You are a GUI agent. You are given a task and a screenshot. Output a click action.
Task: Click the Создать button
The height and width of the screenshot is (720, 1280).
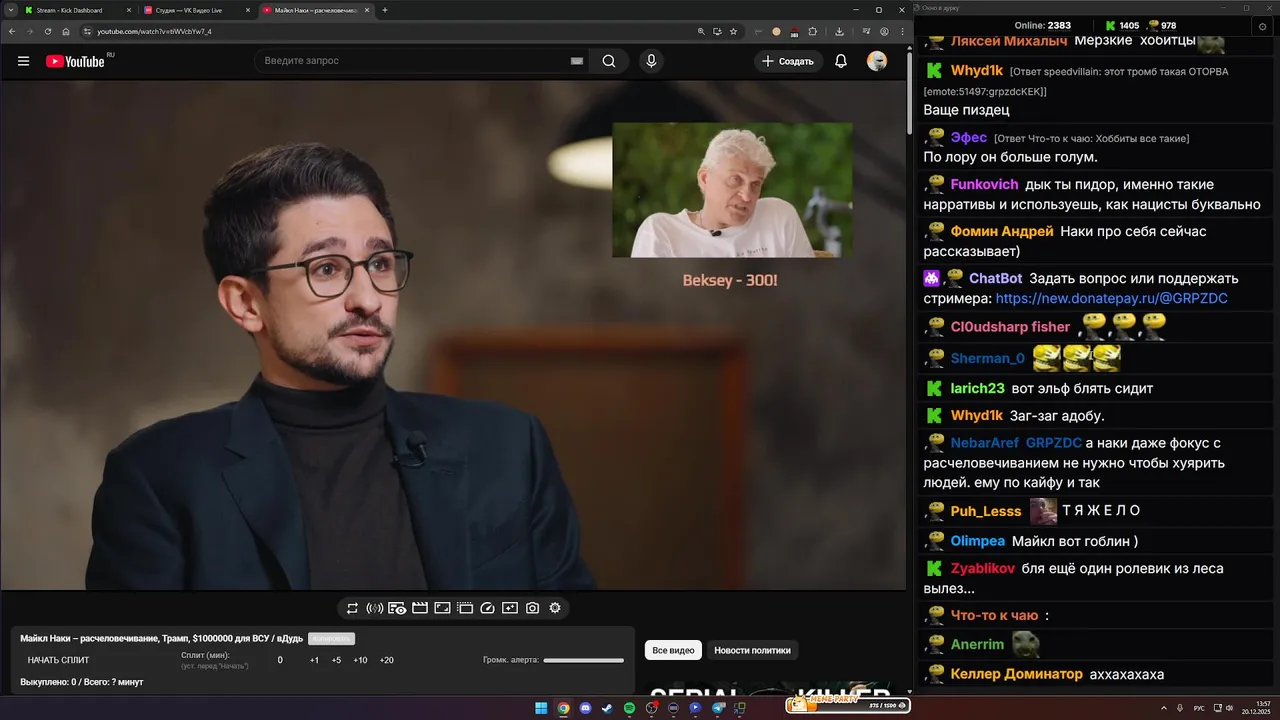point(788,61)
